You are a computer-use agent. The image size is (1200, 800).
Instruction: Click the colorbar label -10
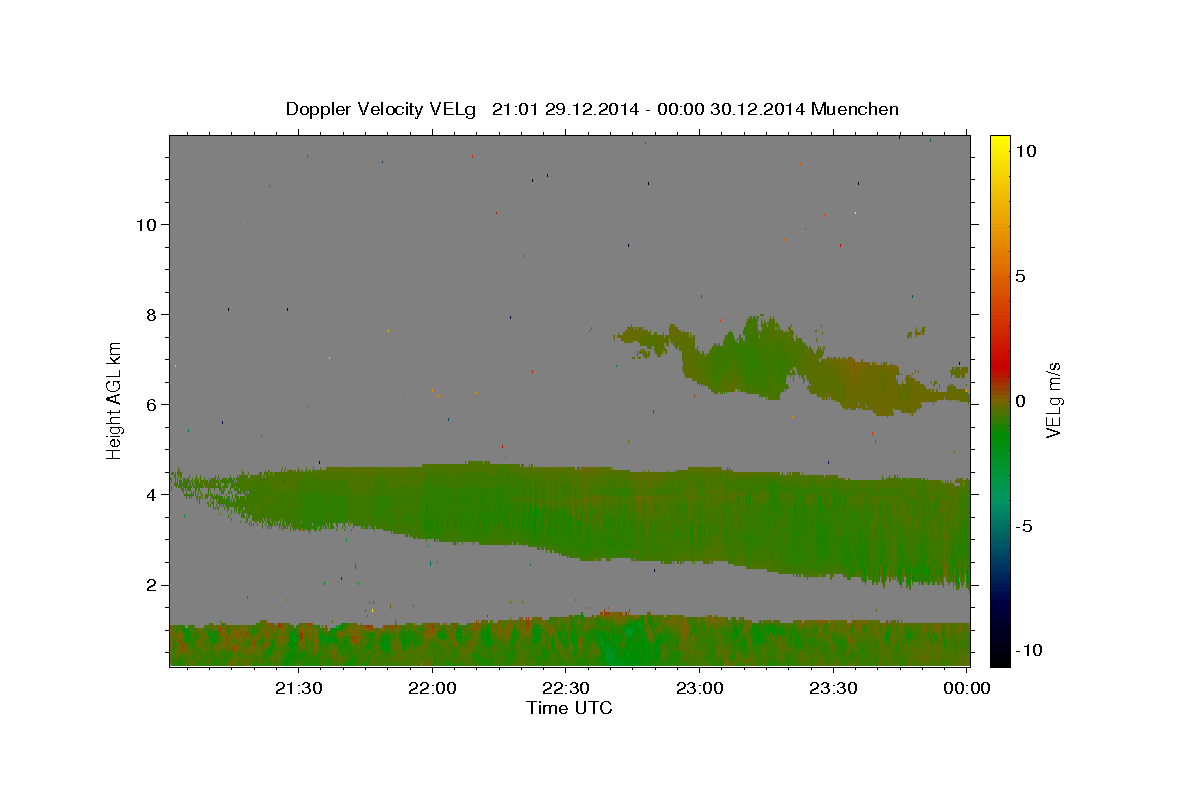point(1029,650)
